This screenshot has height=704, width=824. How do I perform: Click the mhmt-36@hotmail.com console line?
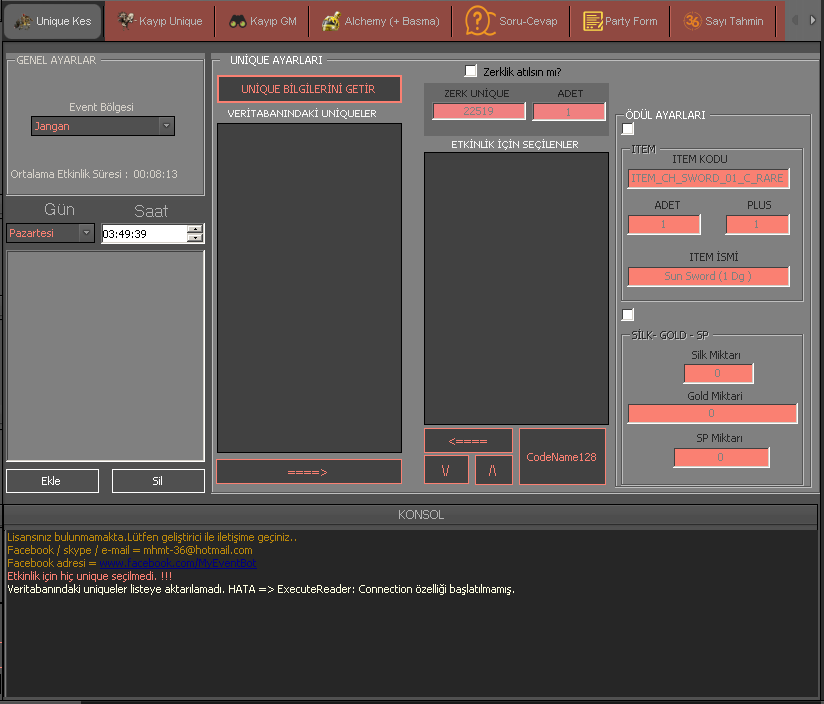click(x=130, y=551)
